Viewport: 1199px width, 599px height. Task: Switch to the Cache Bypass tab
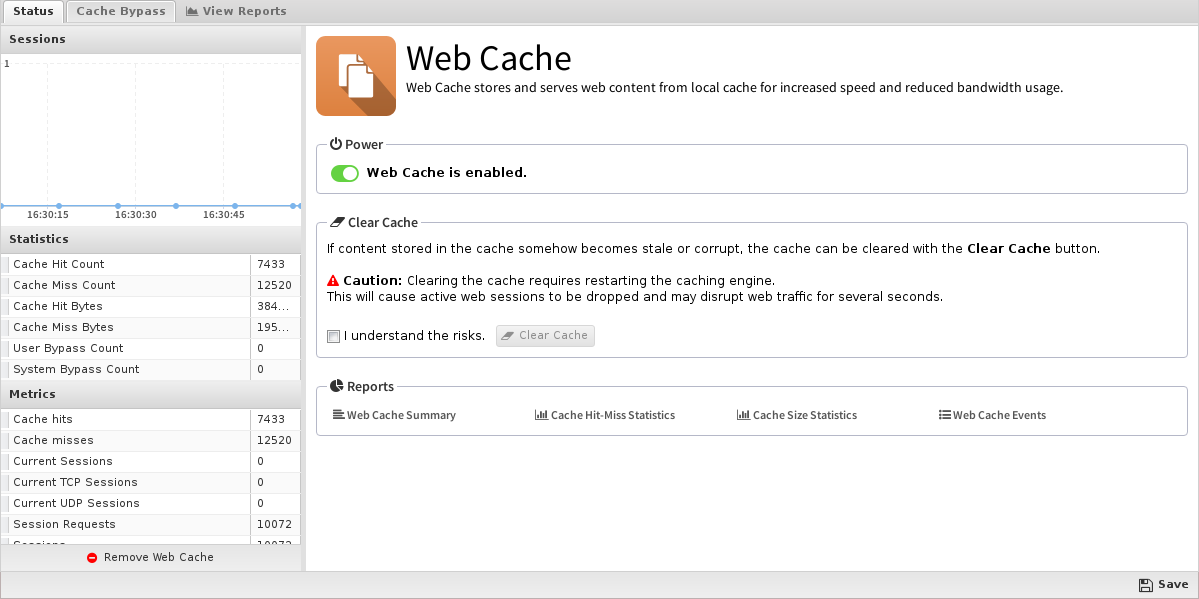(x=121, y=11)
